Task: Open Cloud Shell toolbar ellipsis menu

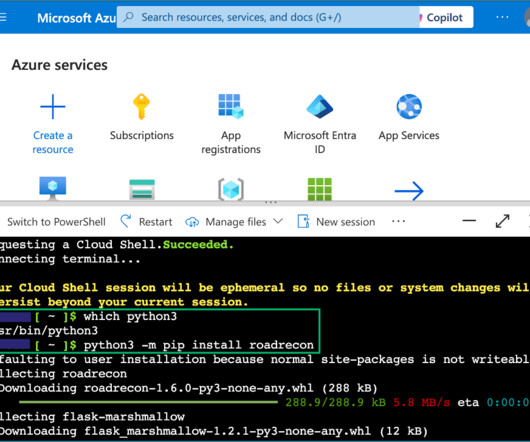Action: tap(399, 222)
